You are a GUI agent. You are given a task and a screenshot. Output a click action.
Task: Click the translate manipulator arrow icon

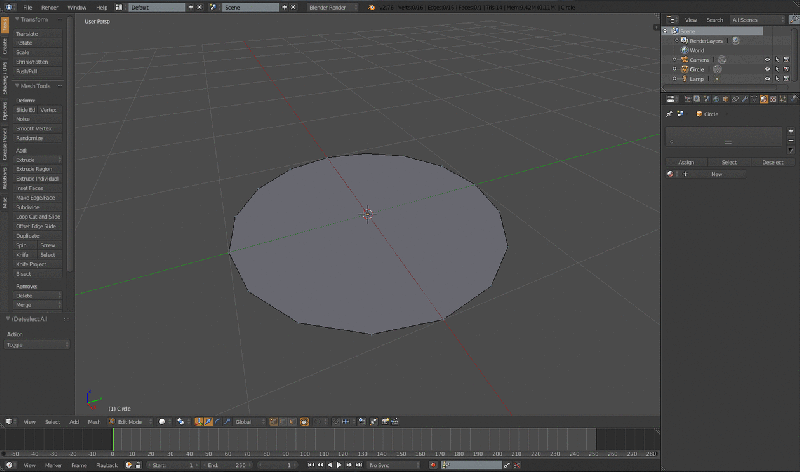coord(208,421)
